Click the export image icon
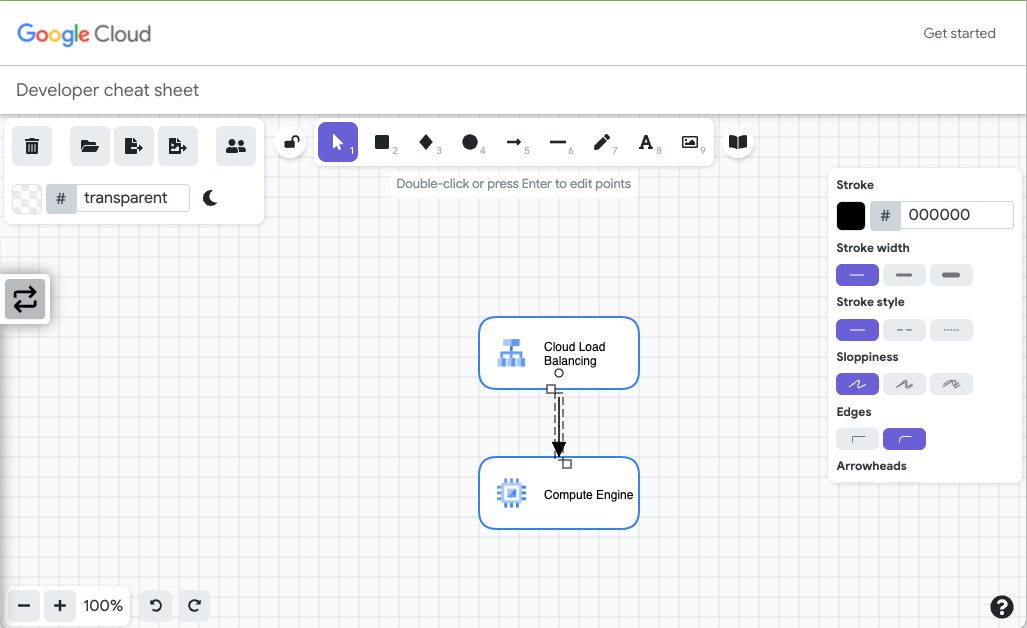This screenshot has height=628, width=1027. (177, 146)
